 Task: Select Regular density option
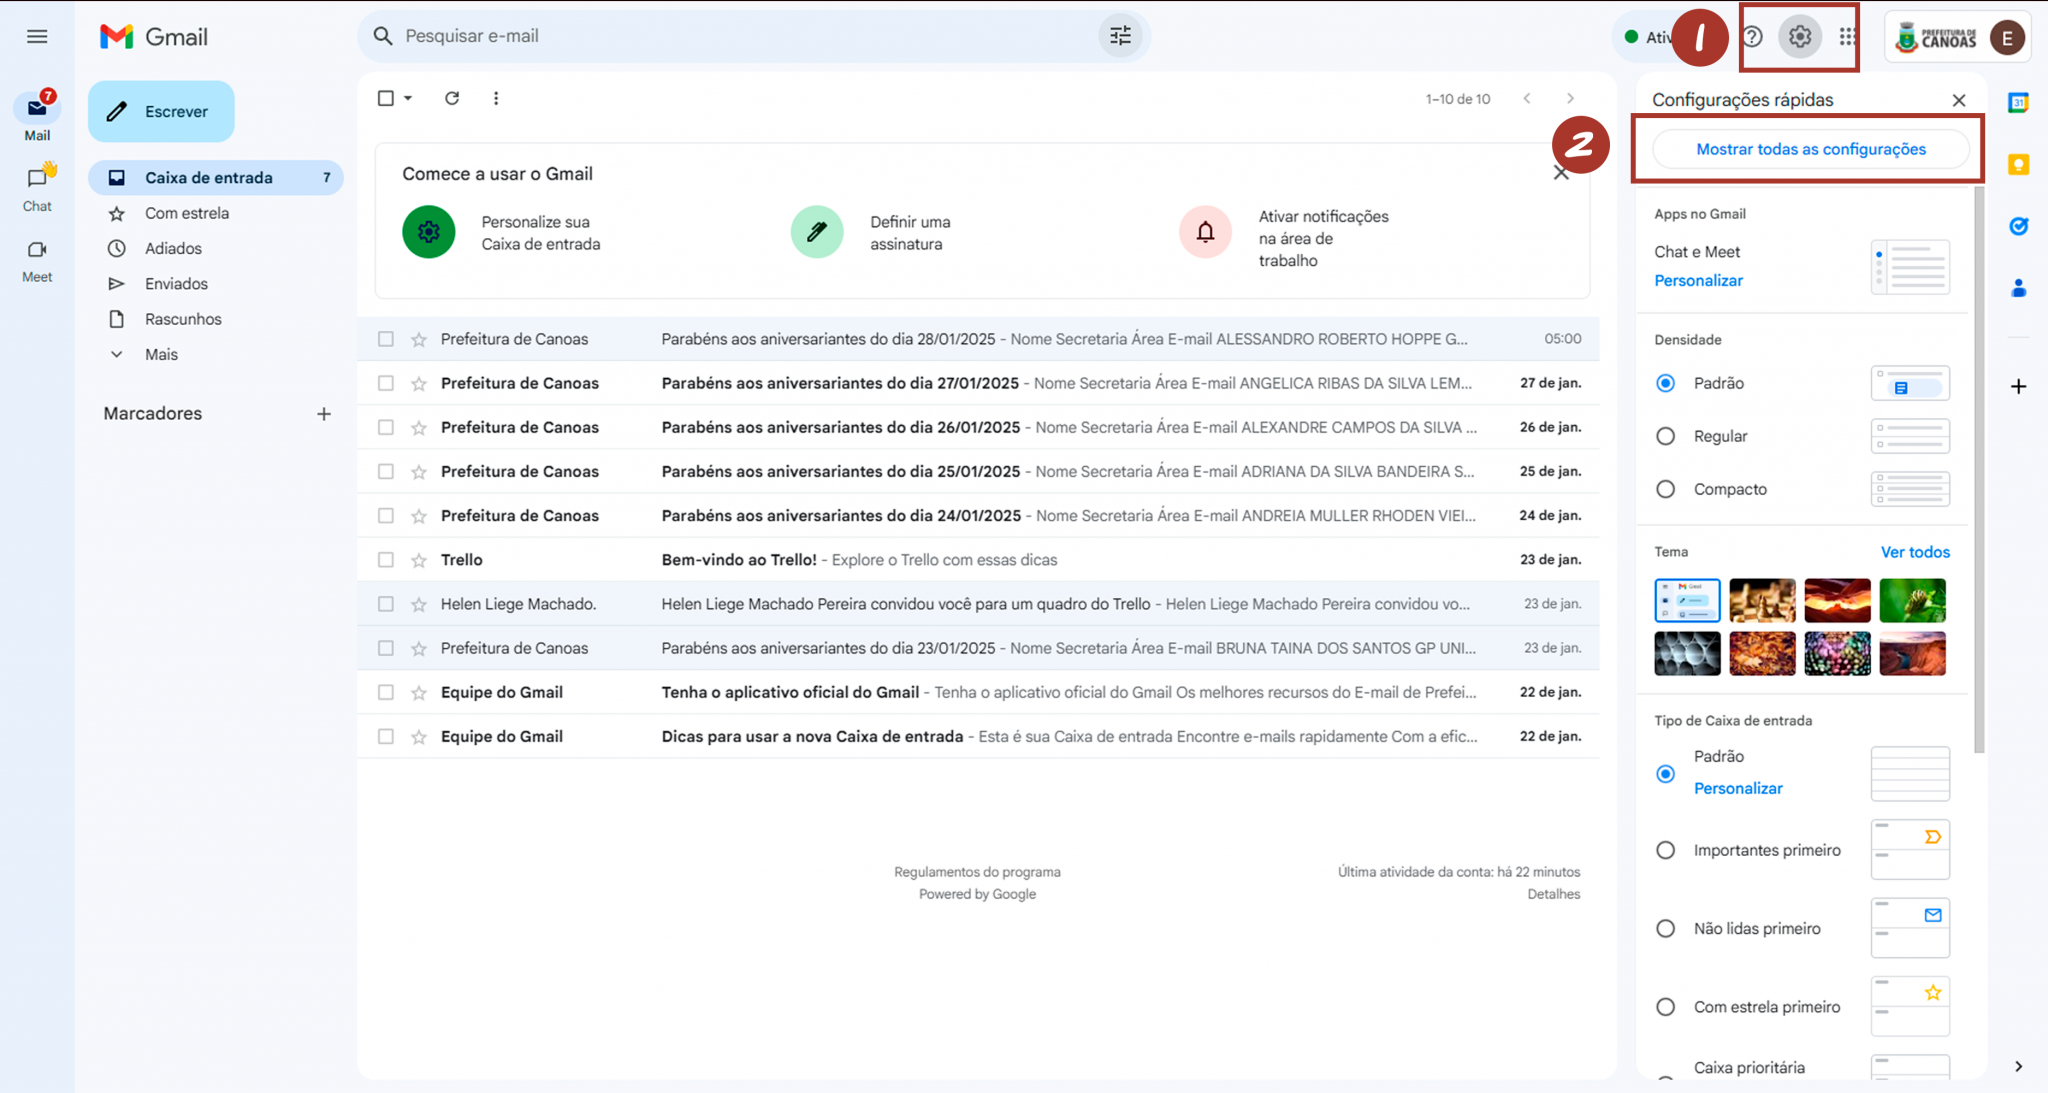point(1665,436)
